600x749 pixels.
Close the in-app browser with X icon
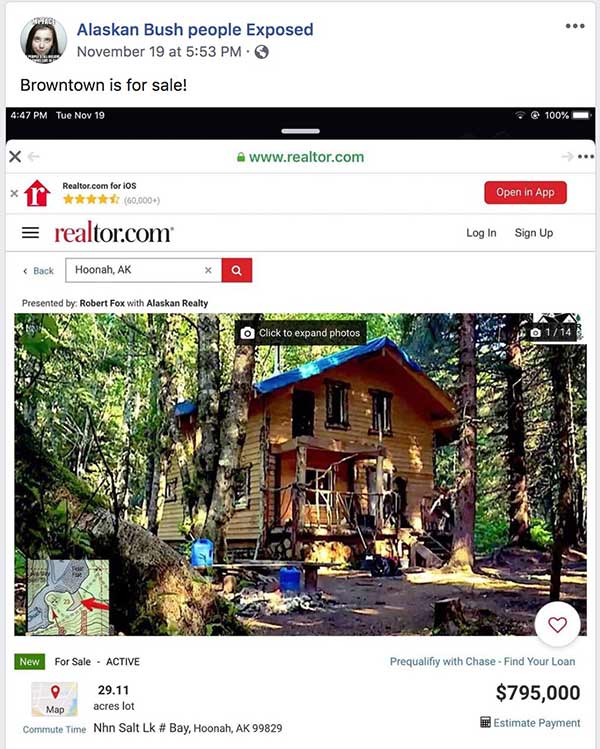15,157
